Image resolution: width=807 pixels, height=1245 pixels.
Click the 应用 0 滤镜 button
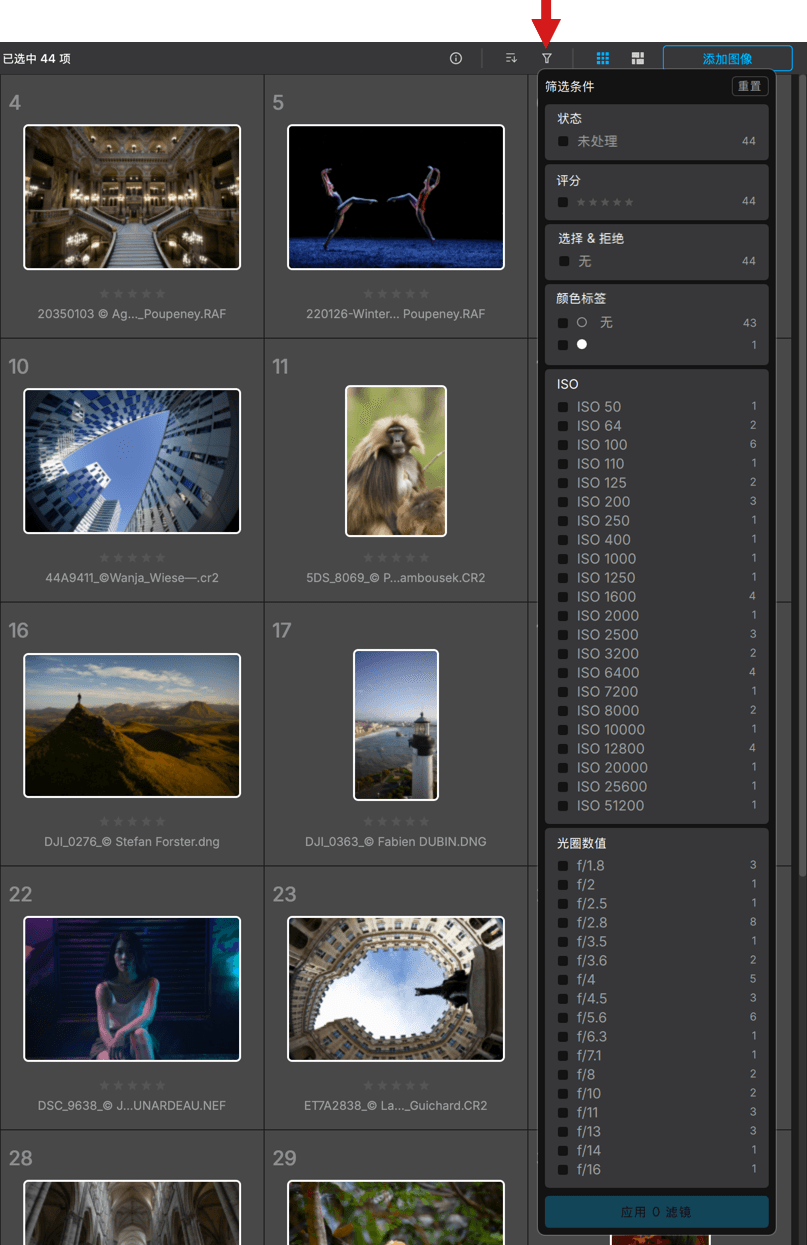pyautogui.click(x=656, y=1212)
